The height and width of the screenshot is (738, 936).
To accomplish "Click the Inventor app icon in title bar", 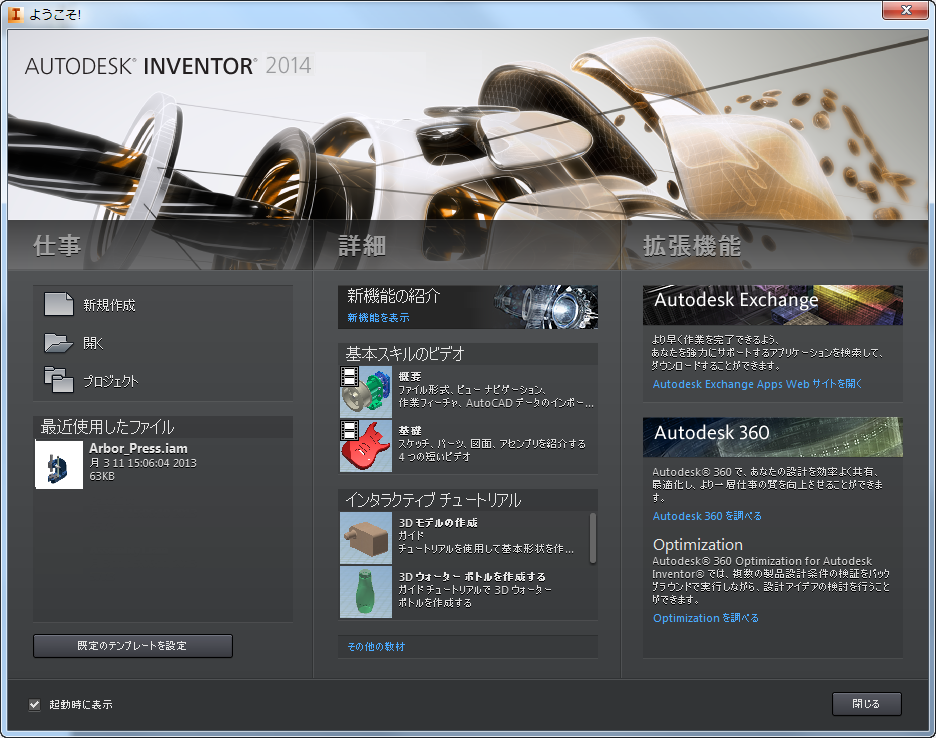I will tap(16, 14).
